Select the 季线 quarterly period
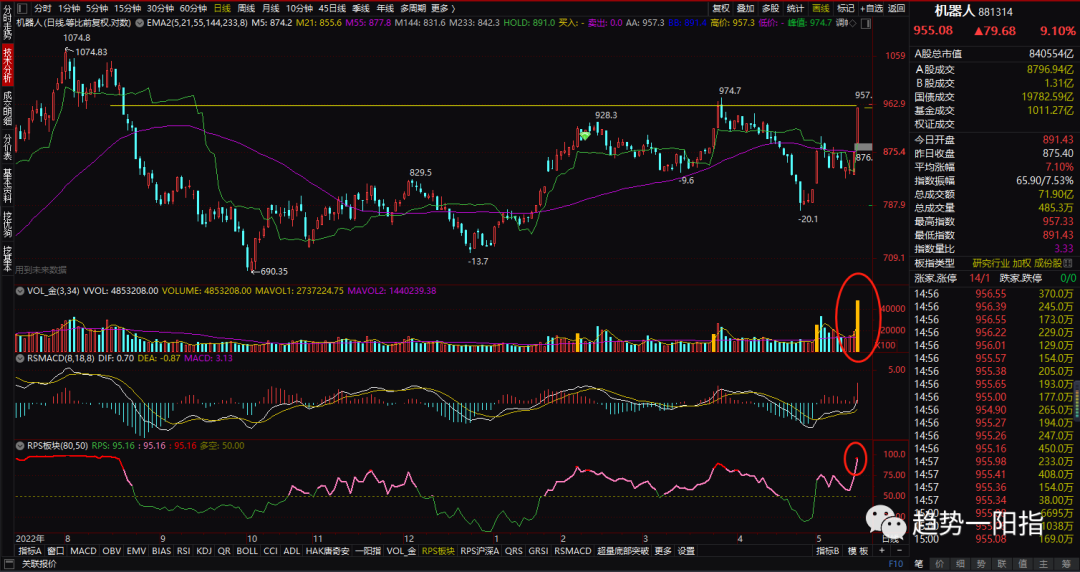This screenshot has width=1080, height=572. coord(360,8)
